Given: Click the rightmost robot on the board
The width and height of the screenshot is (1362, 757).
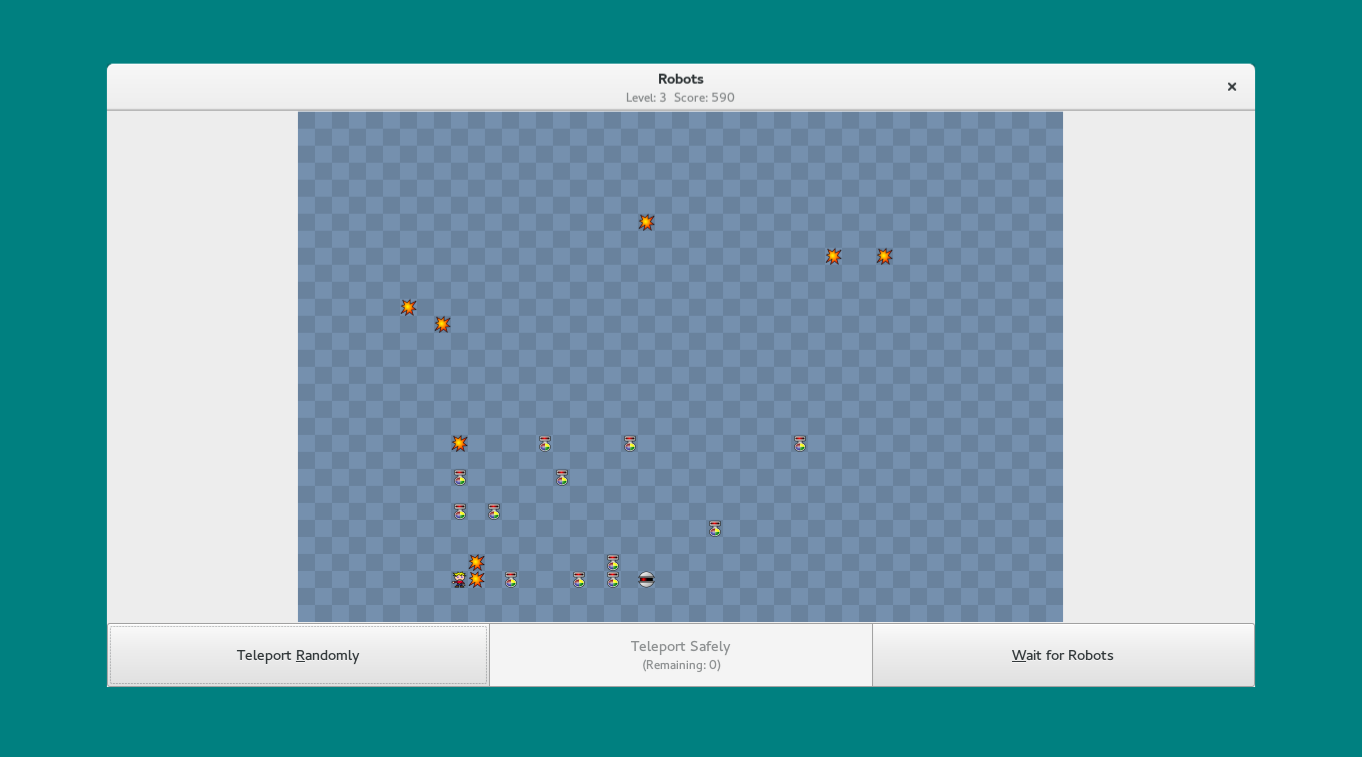Looking at the screenshot, I should click(x=799, y=443).
